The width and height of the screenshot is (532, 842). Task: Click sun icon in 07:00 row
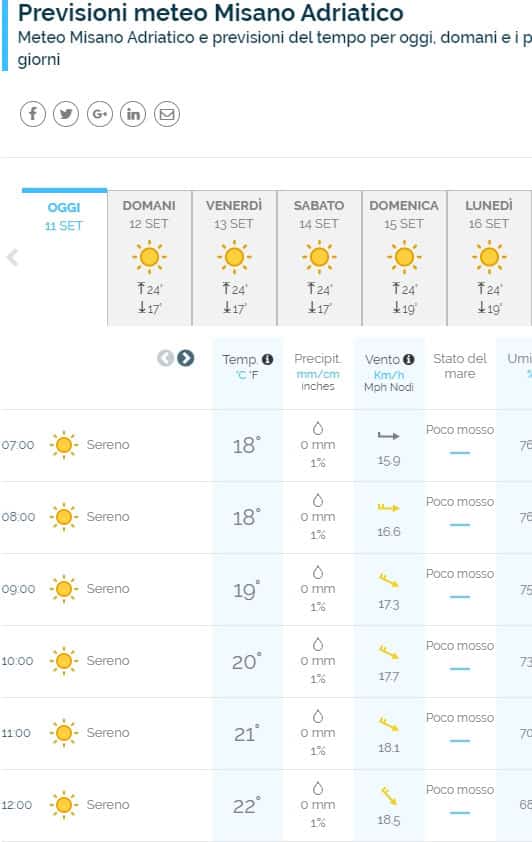[64, 445]
